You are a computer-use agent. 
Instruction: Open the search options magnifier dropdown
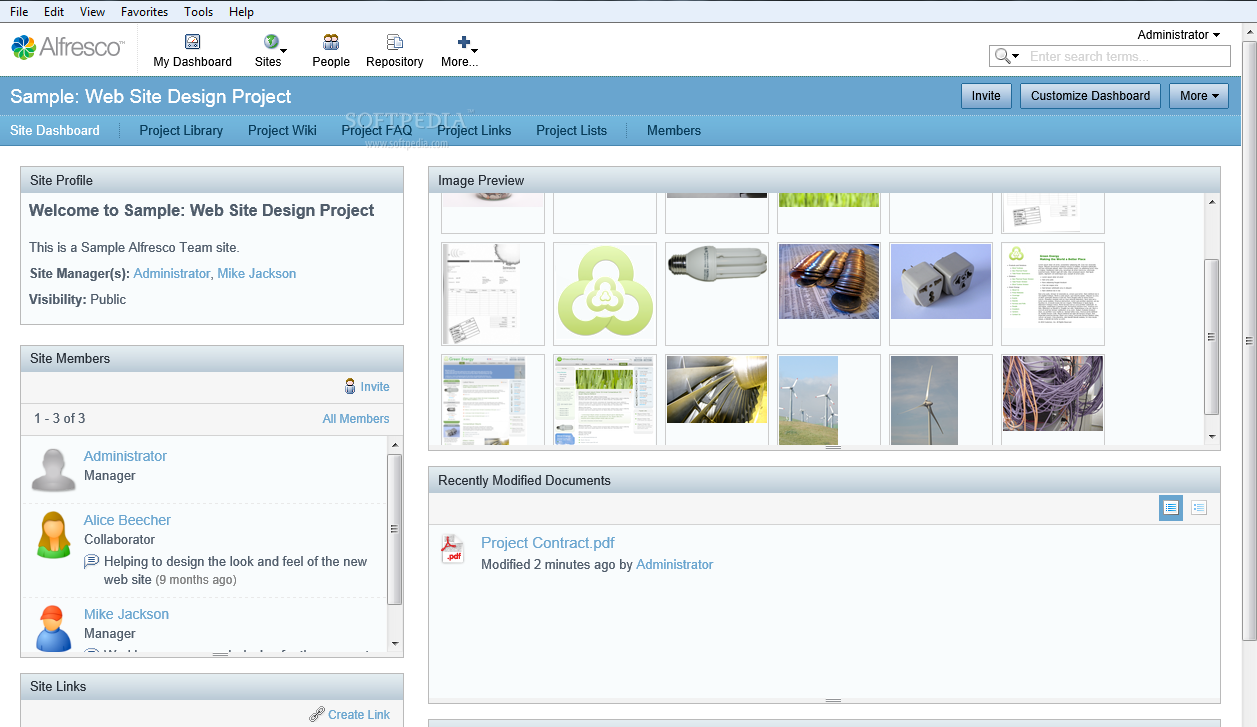point(1006,56)
